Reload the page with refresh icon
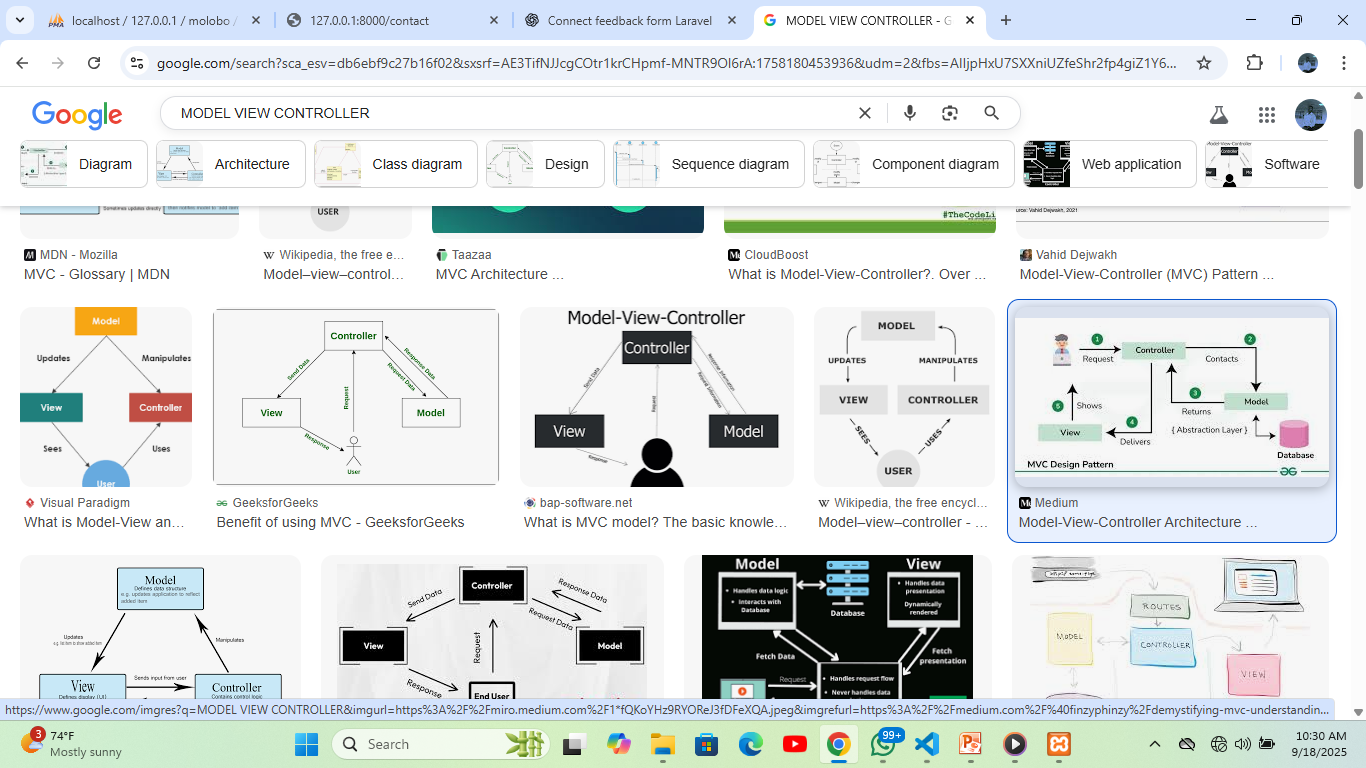The width and height of the screenshot is (1366, 768). click(94, 63)
